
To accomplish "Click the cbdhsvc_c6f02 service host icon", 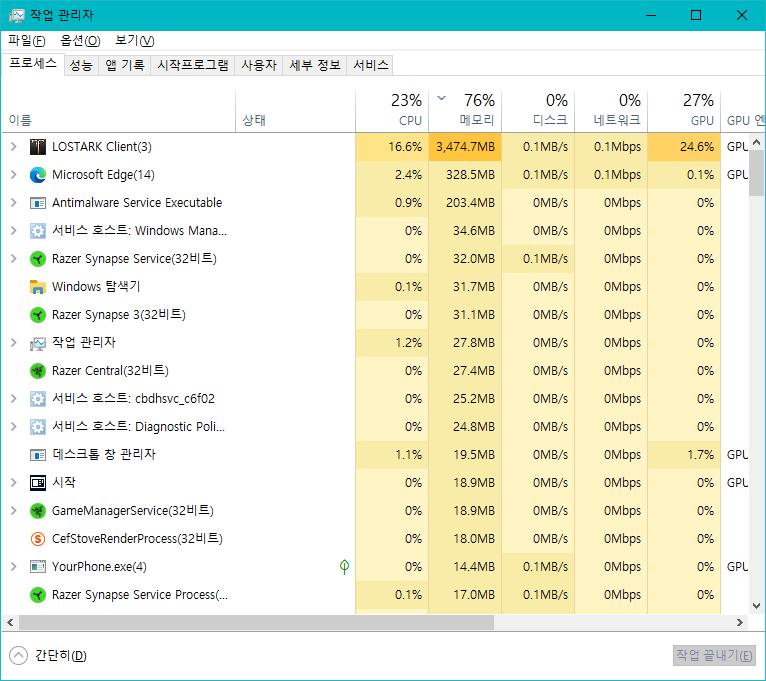I will click(x=38, y=399).
